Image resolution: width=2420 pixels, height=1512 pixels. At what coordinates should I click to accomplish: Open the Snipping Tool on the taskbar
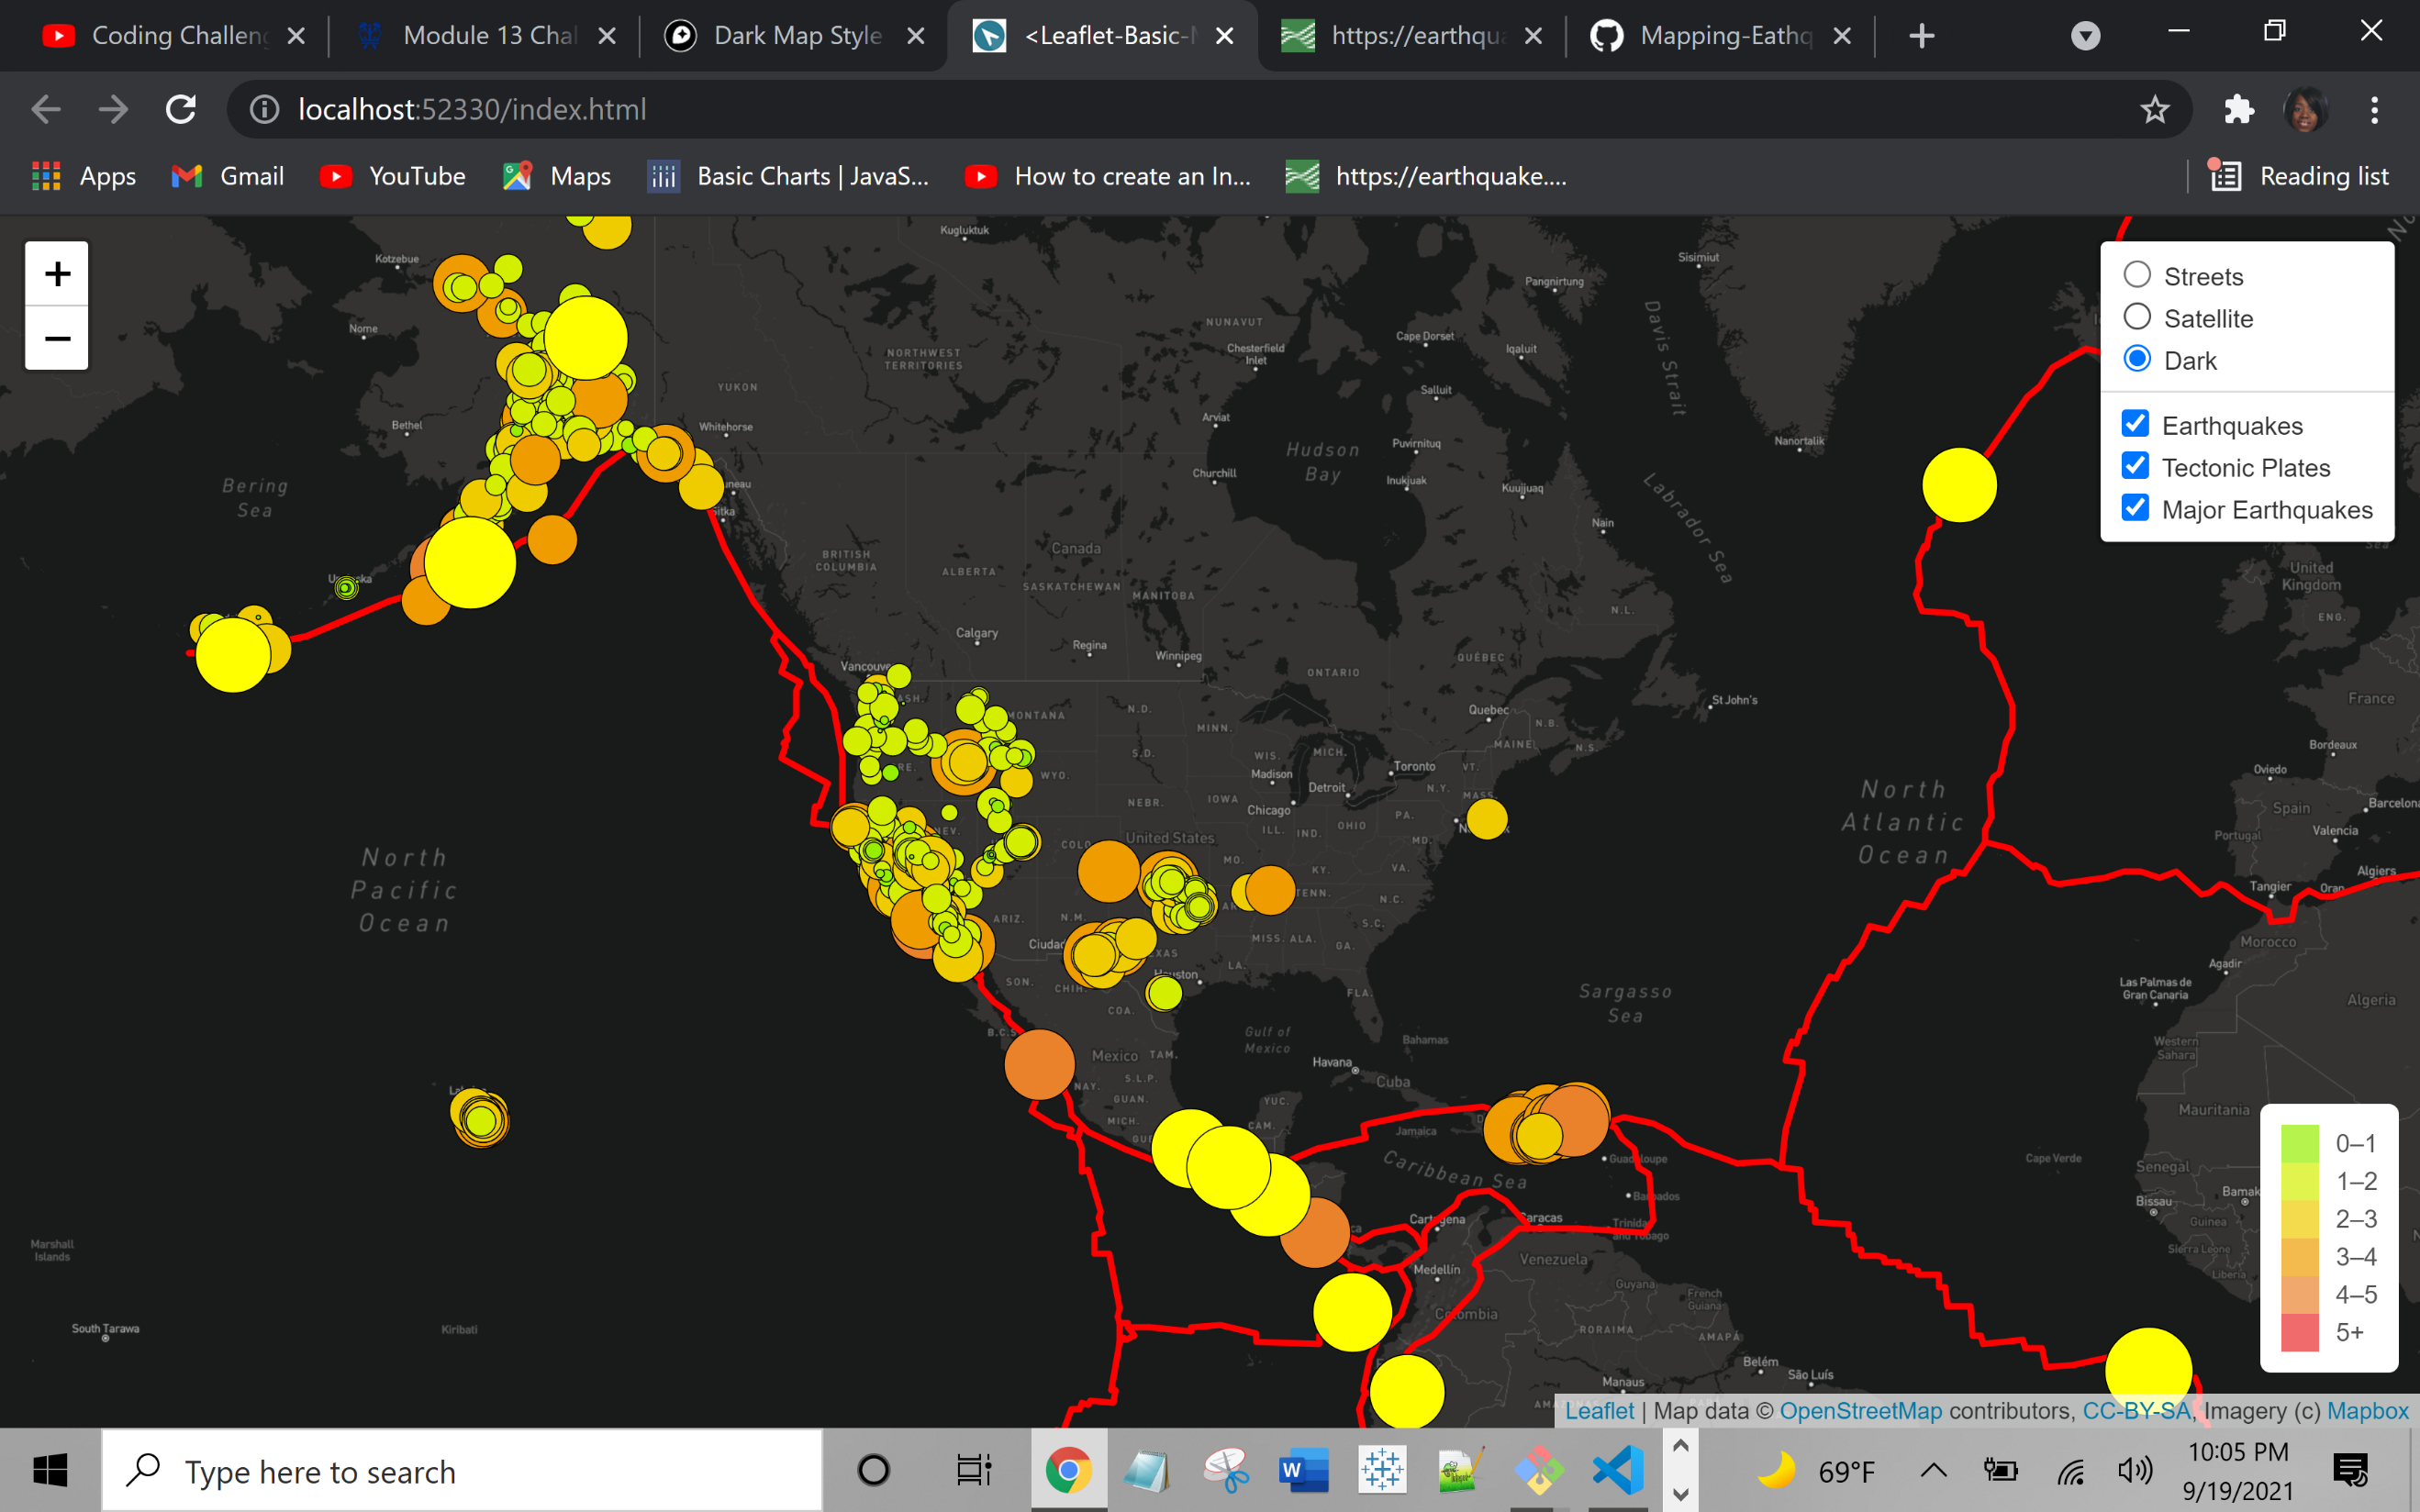(1225, 1470)
